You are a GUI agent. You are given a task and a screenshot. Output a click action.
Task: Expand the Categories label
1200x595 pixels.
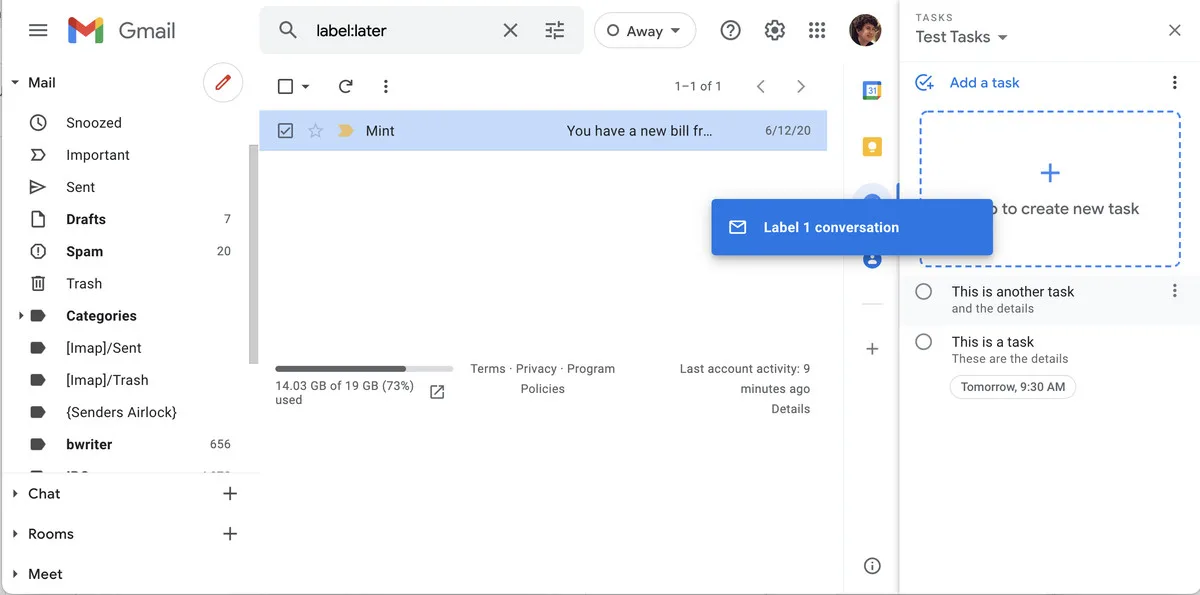20,316
